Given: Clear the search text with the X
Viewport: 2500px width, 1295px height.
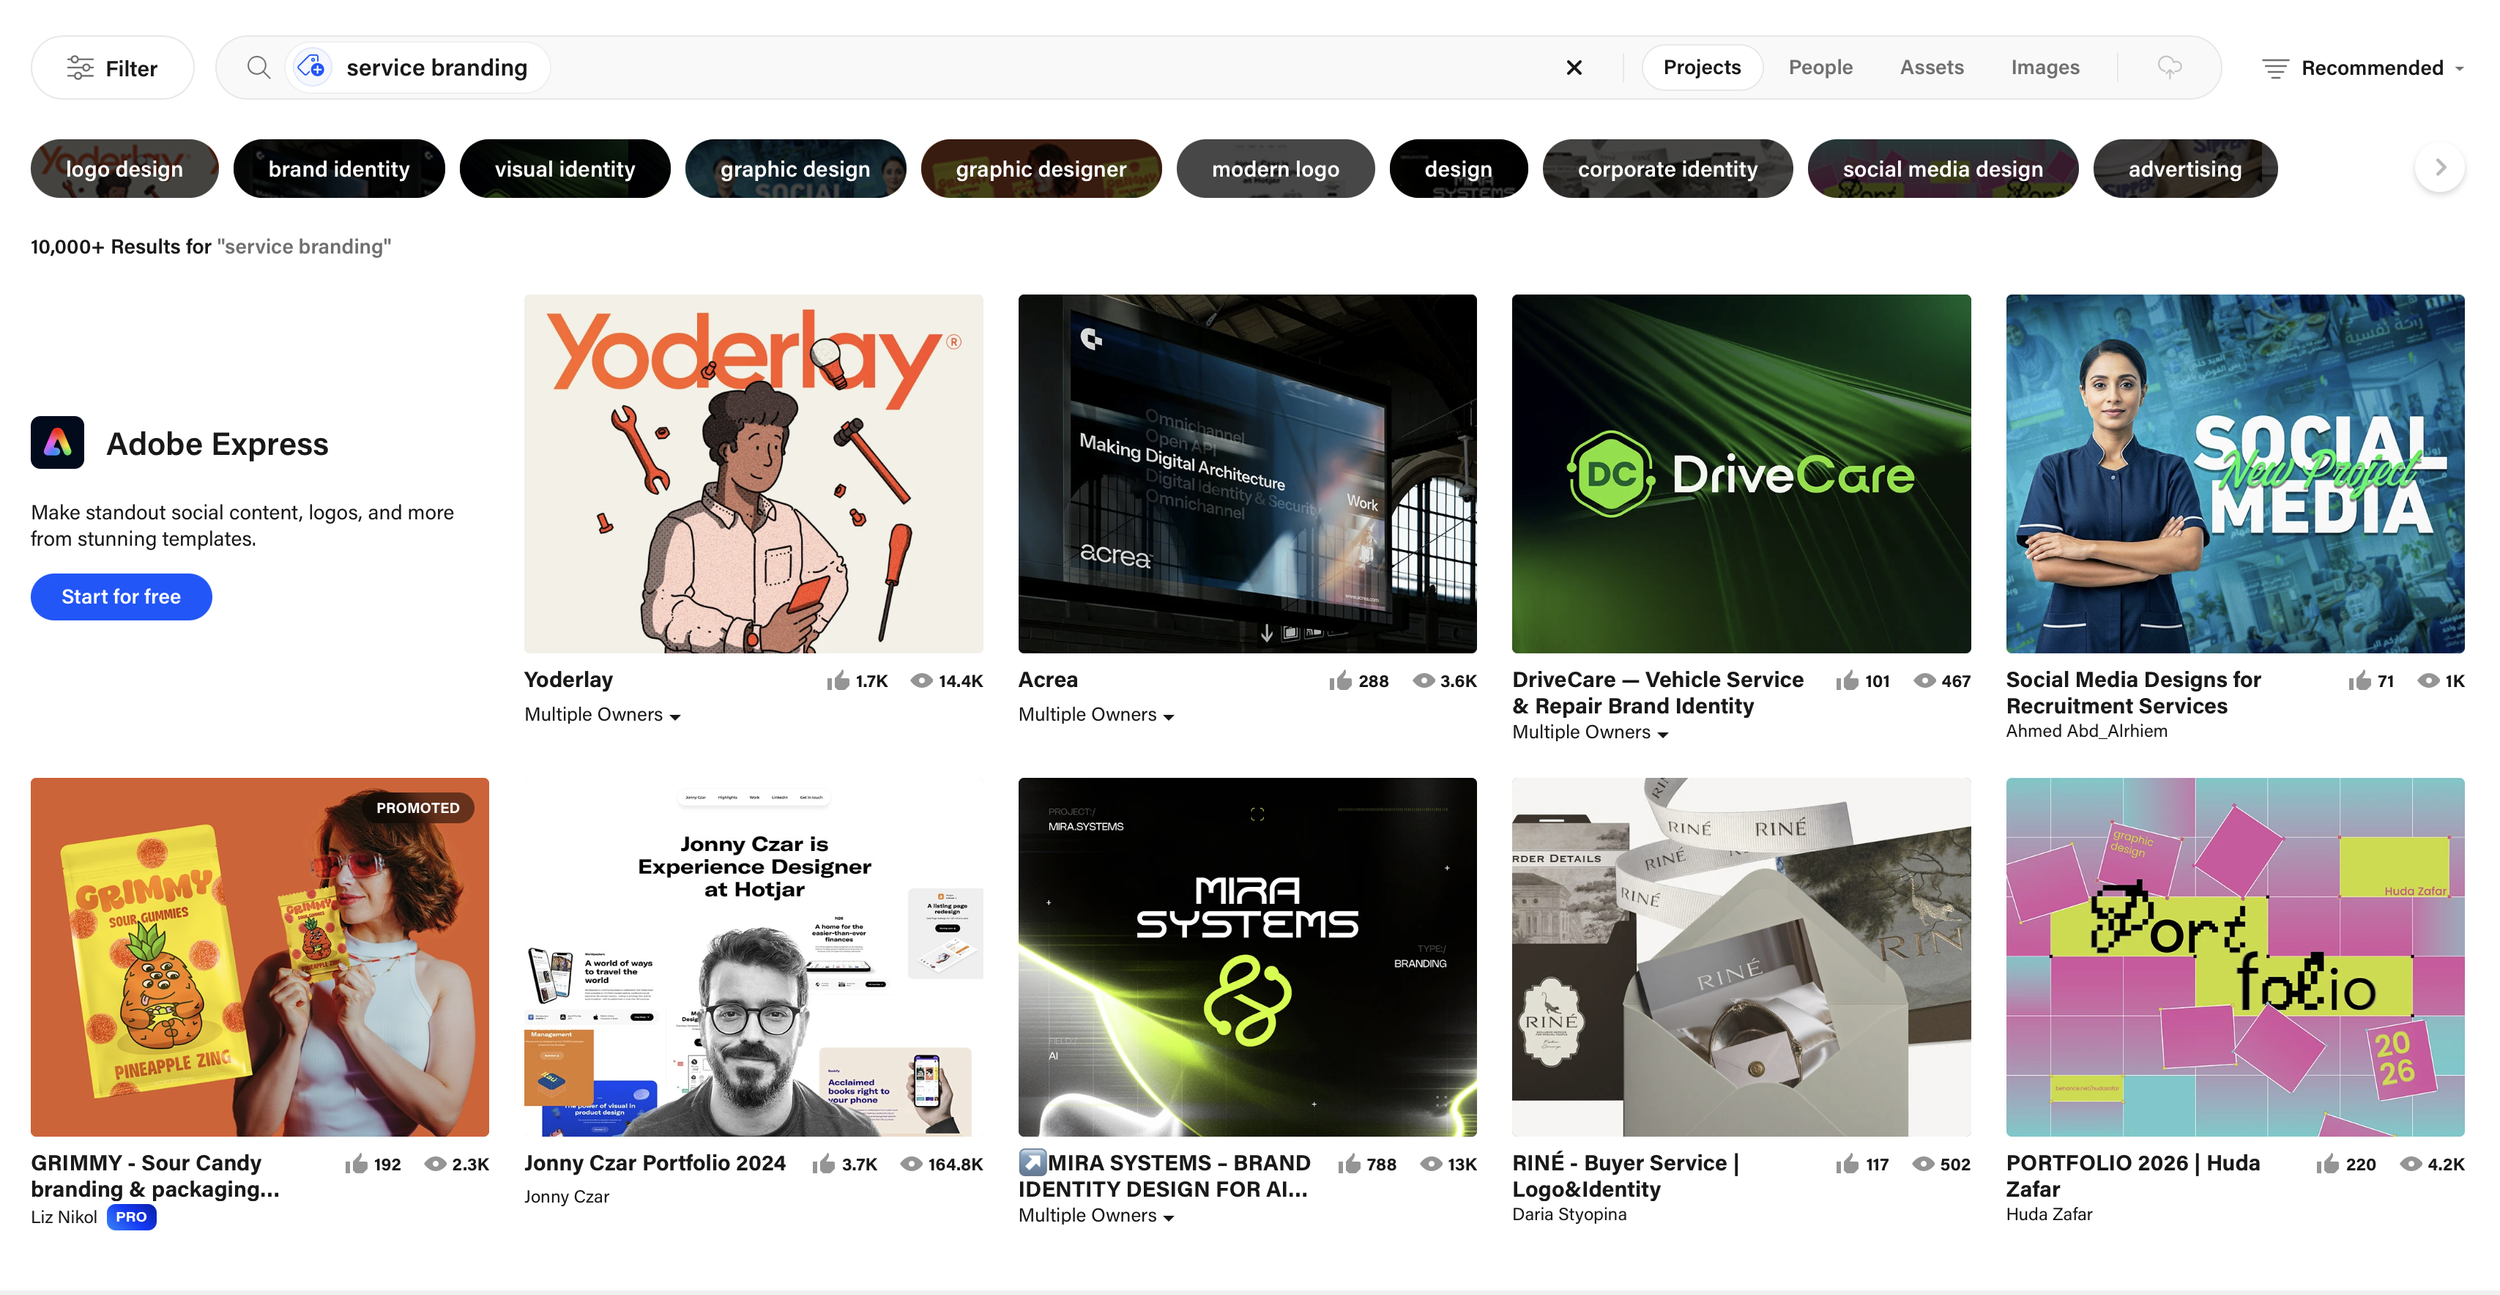Looking at the screenshot, I should 1574,67.
